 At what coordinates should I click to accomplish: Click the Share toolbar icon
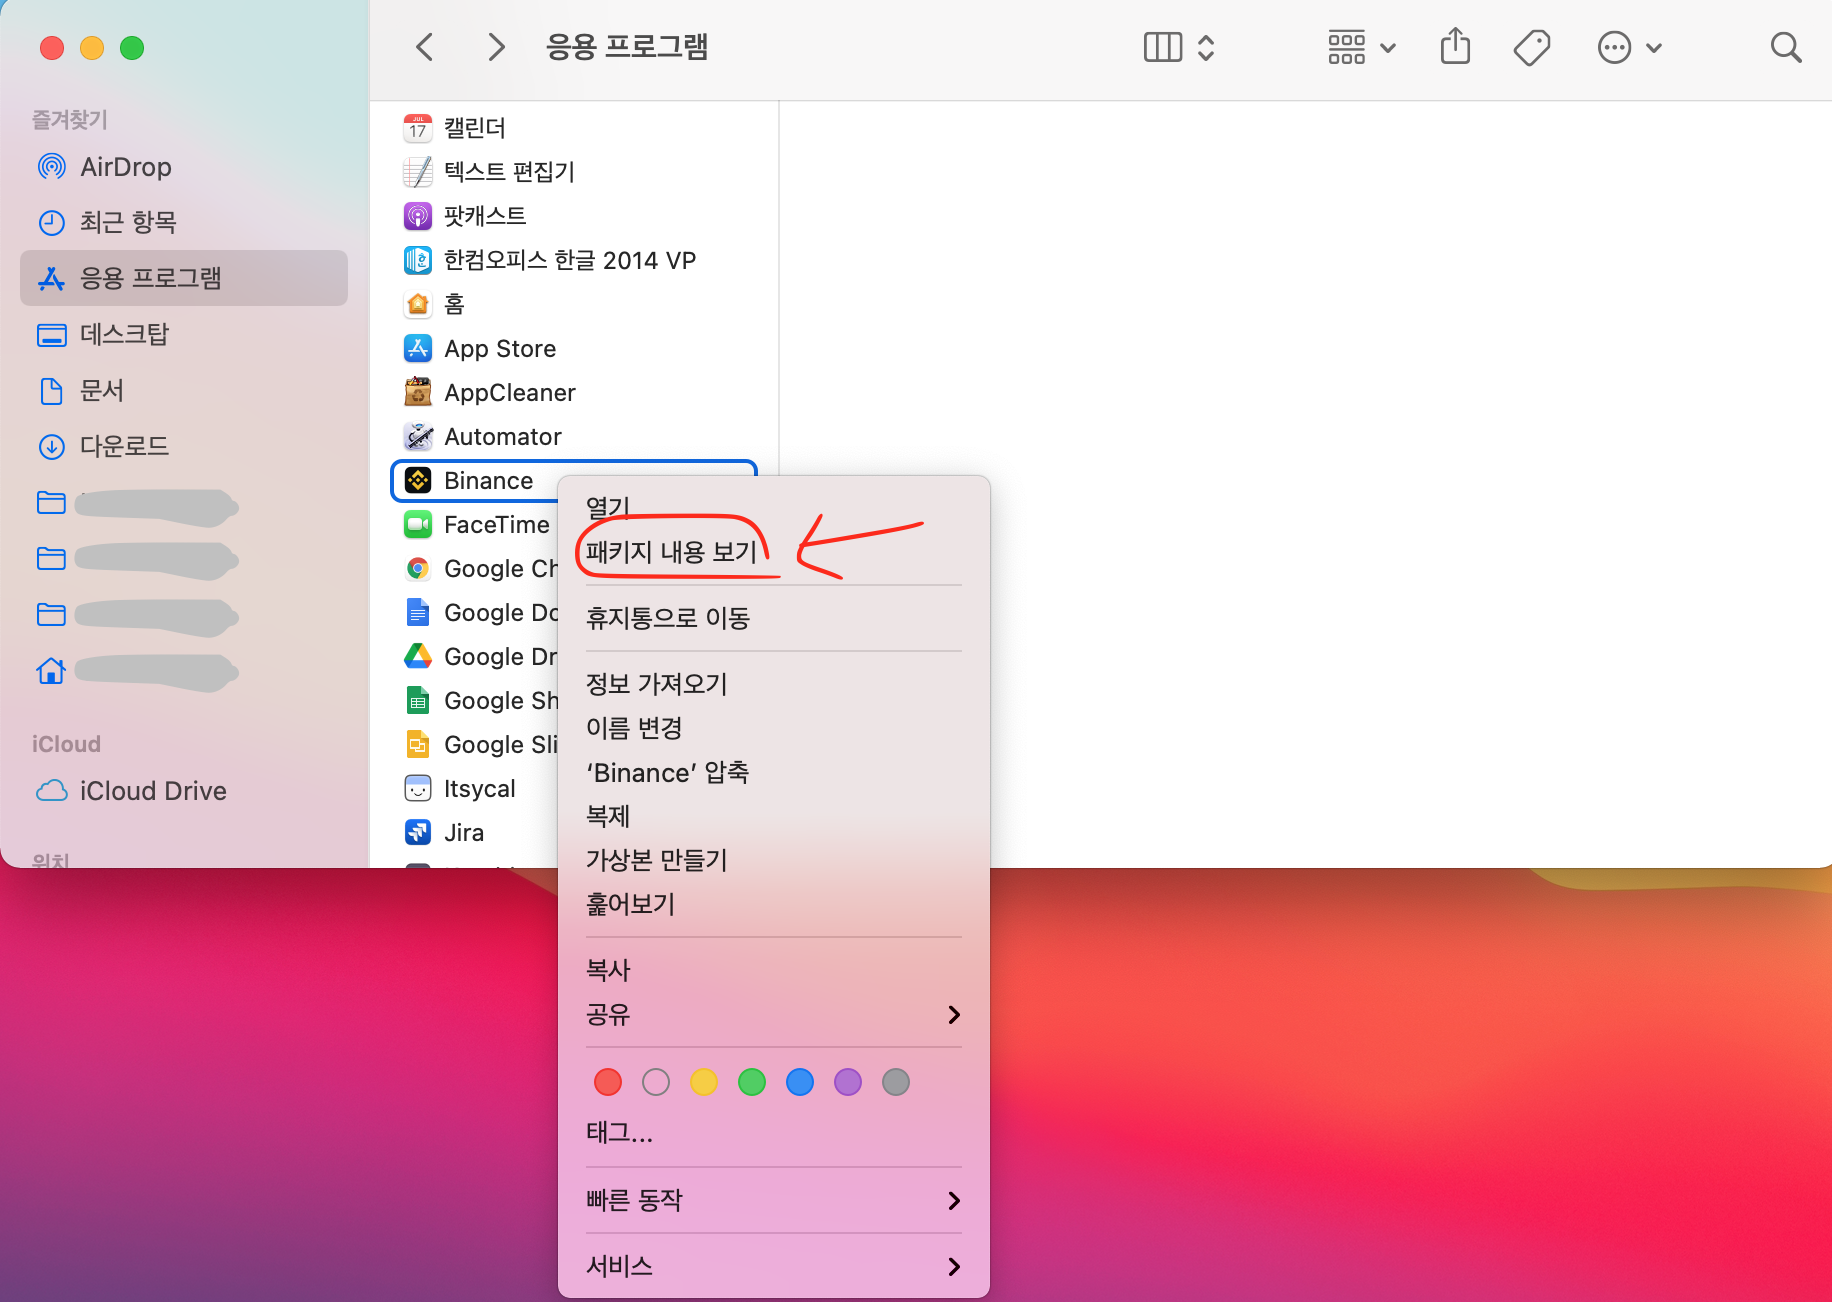(x=1455, y=47)
